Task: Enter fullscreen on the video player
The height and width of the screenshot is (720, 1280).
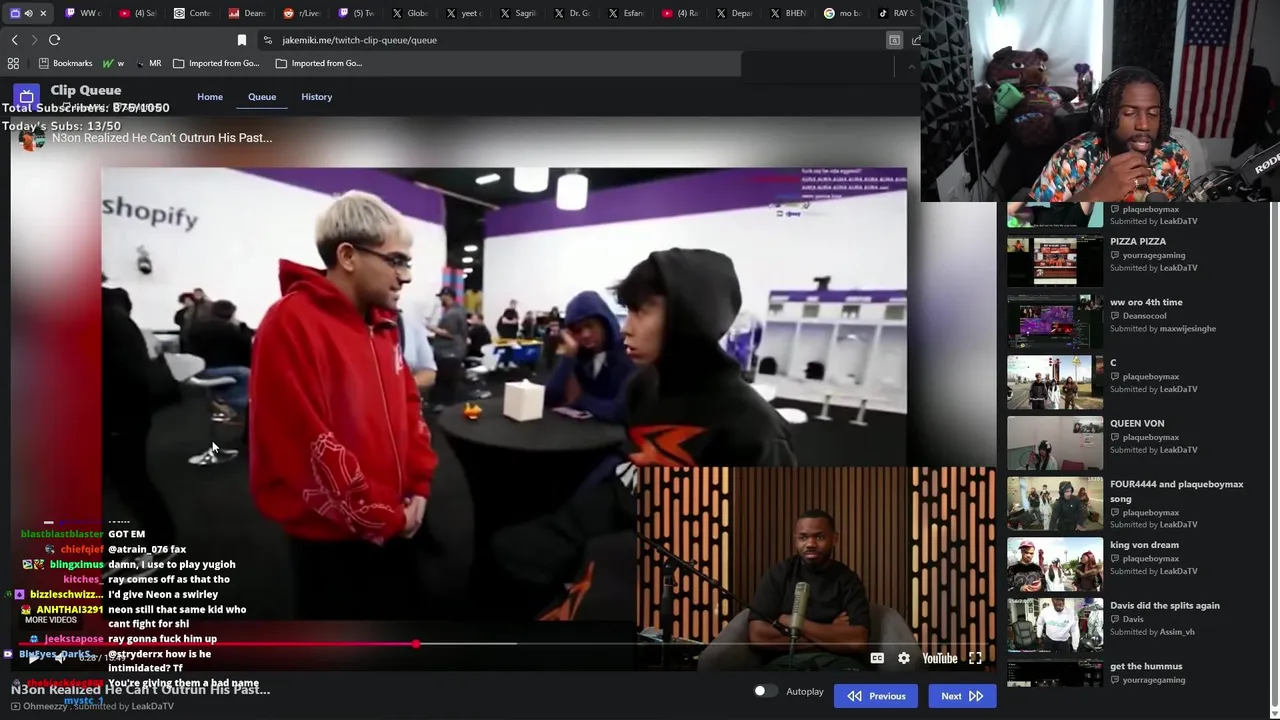Action: coord(975,658)
